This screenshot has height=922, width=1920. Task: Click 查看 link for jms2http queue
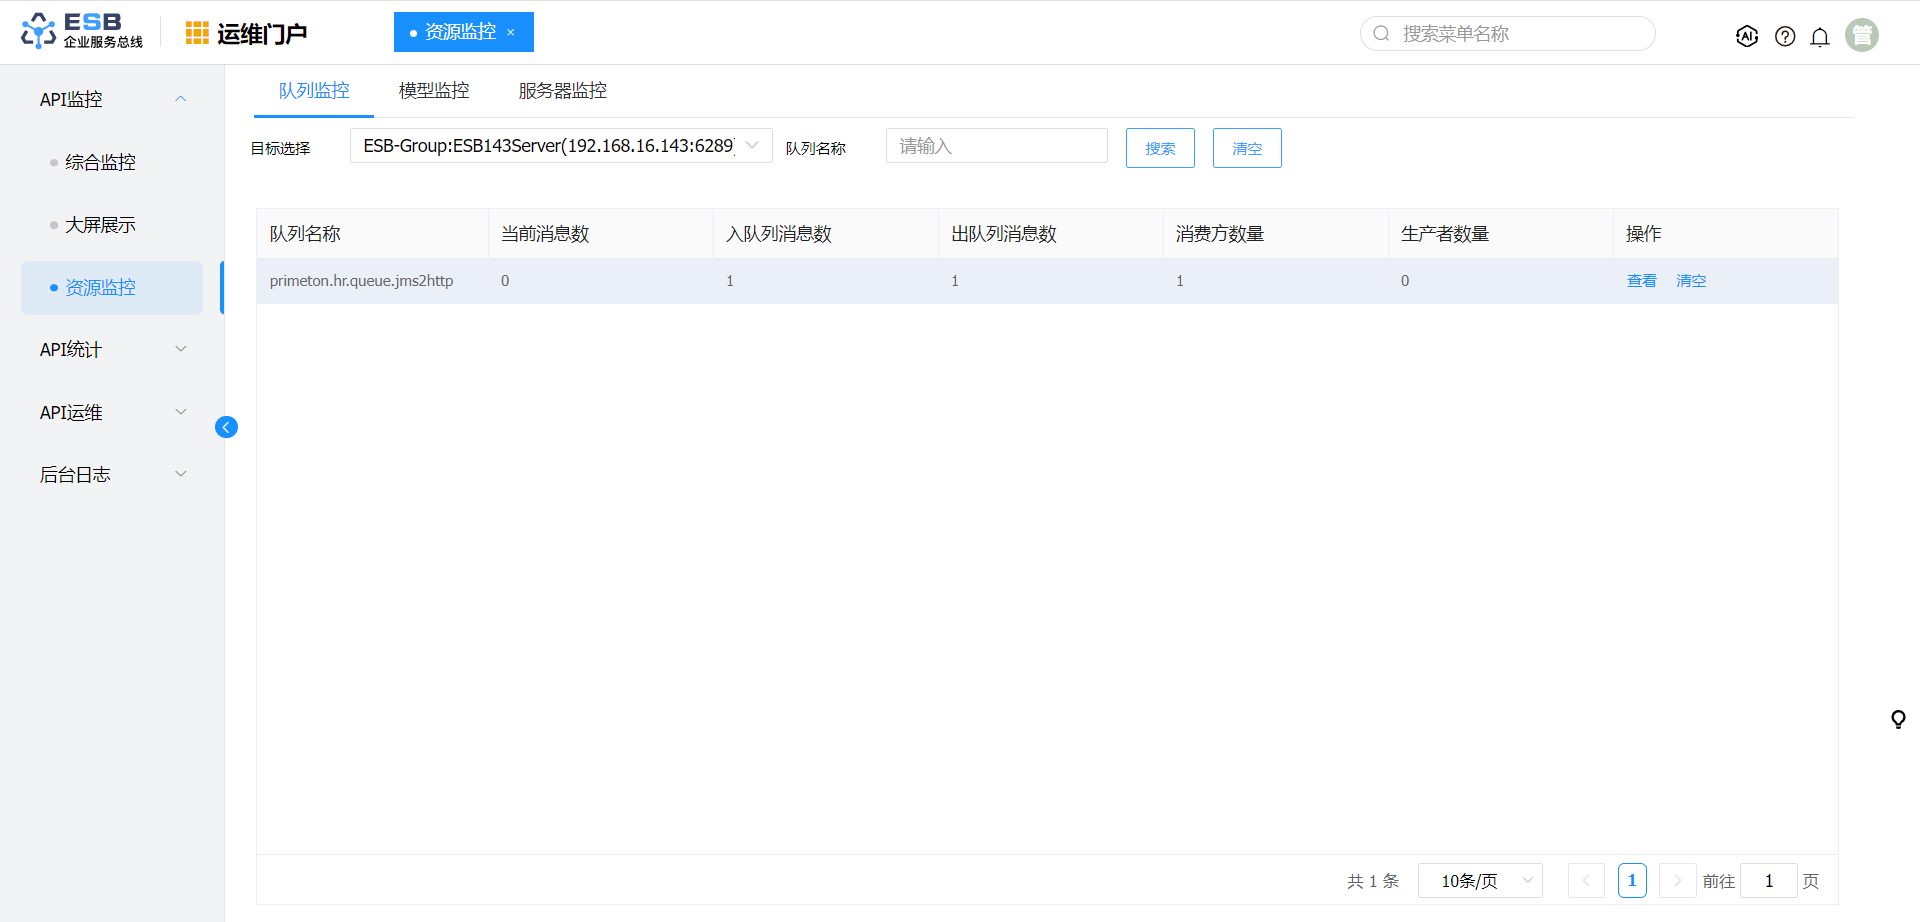pyautogui.click(x=1641, y=281)
